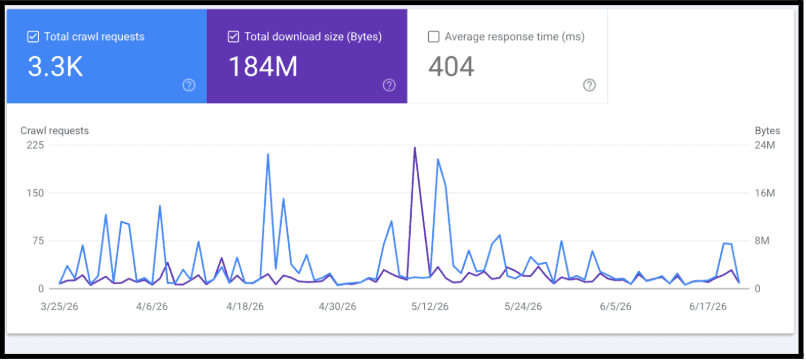Screen dimensions: 806x360
Task: Click the Total download size (Bytes) label
Action: 313,37
